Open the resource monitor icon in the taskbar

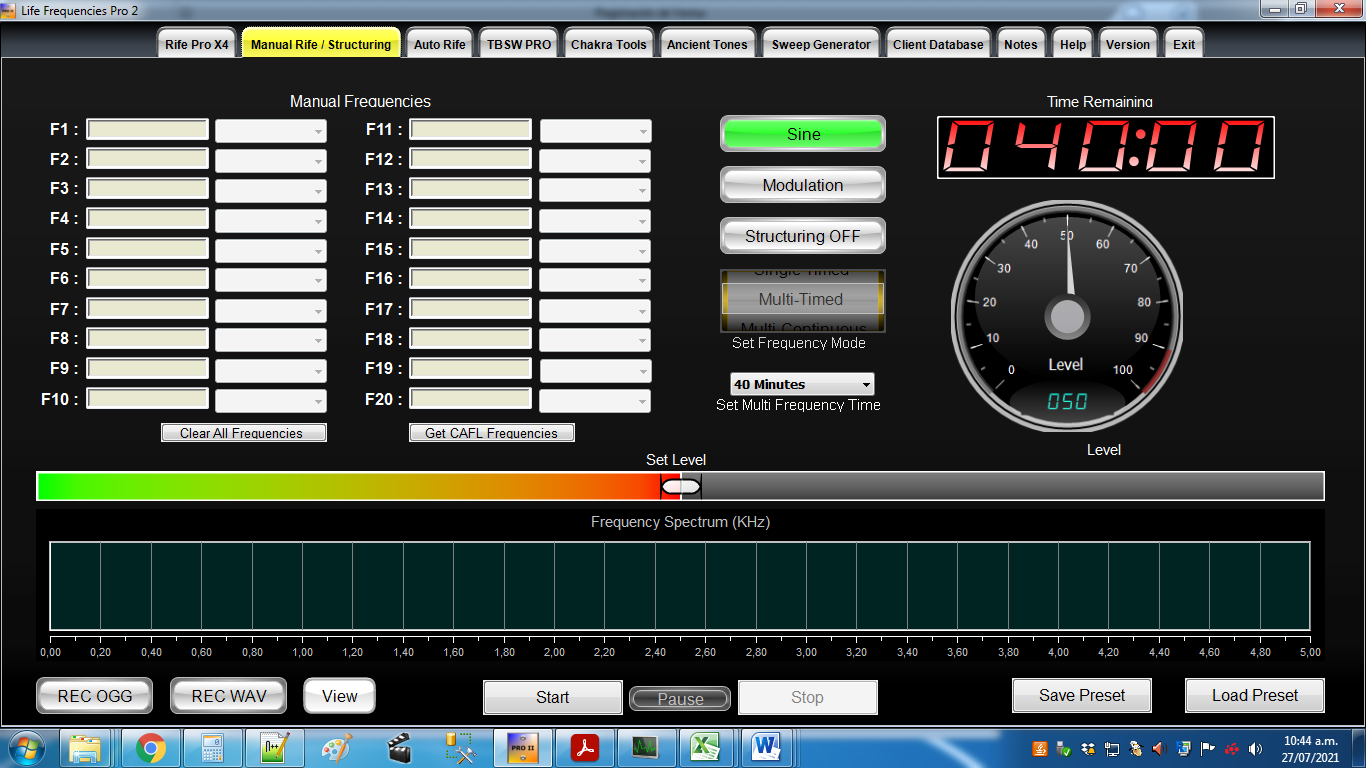[x=646, y=747]
